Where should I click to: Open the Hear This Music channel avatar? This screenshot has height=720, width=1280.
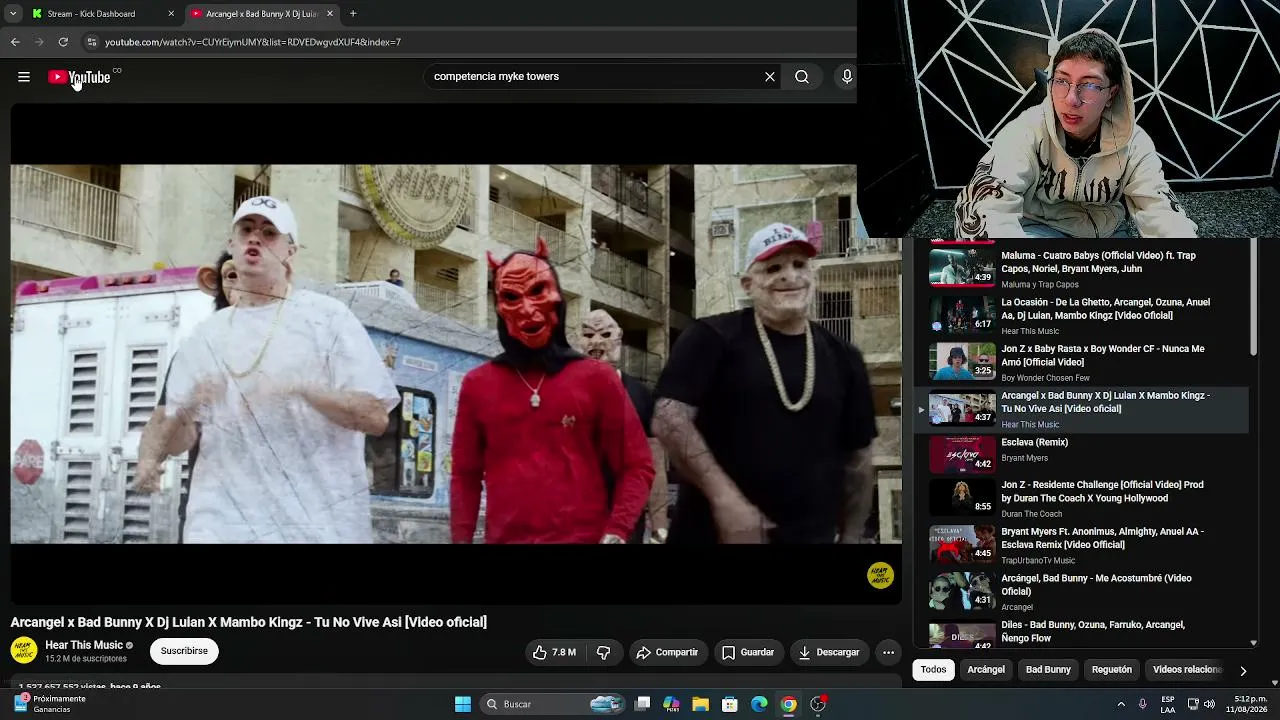tap(24, 651)
